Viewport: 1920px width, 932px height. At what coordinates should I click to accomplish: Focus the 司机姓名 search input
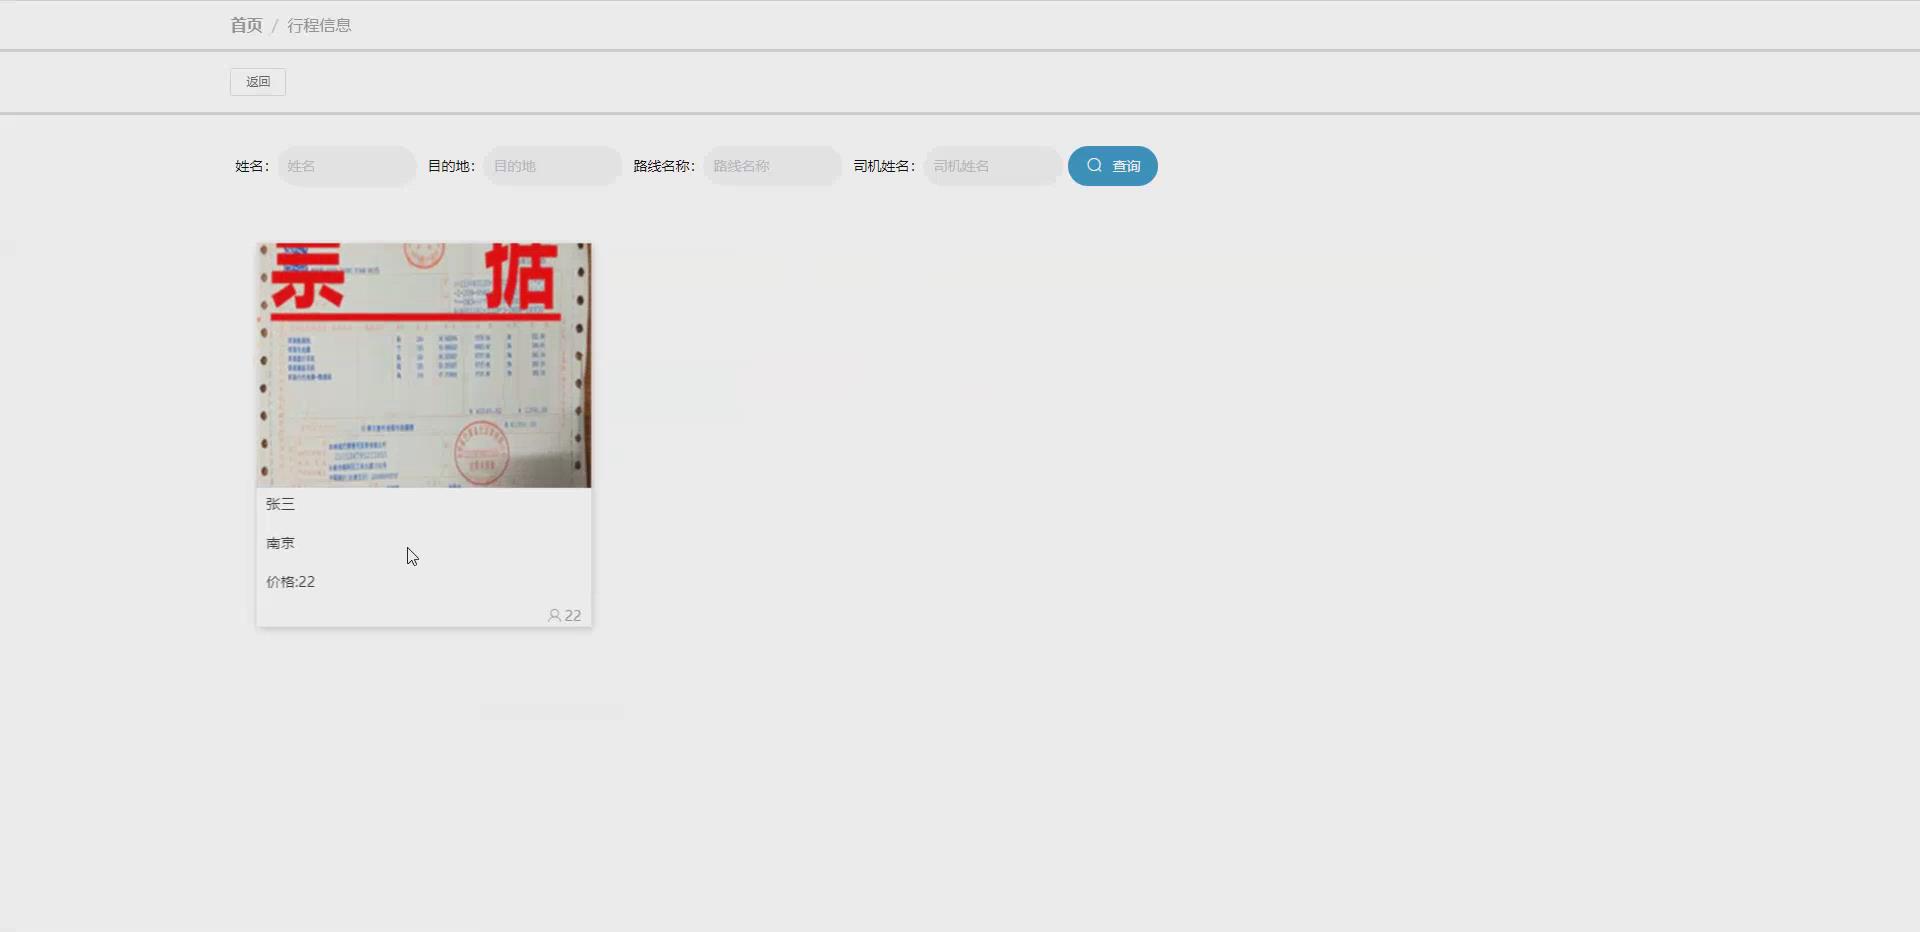tap(992, 166)
